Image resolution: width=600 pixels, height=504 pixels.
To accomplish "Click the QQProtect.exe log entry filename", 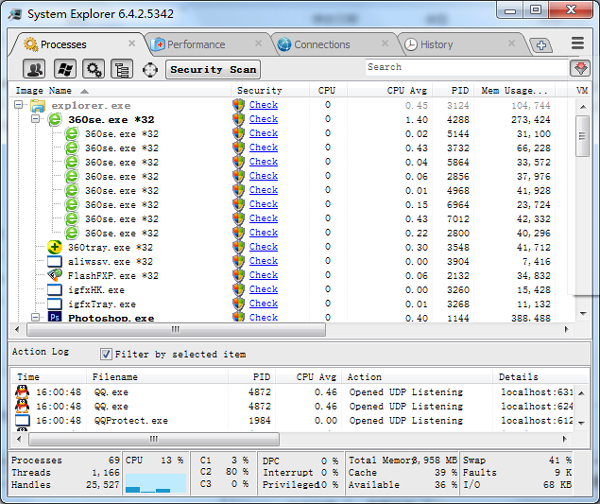I will click(131, 421).
